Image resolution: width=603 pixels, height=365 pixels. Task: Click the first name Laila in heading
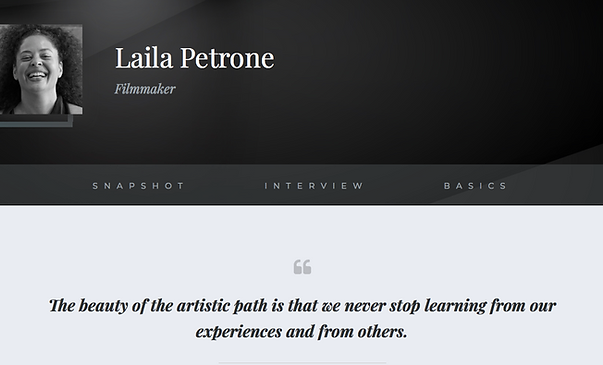click(x=144, y=58)
